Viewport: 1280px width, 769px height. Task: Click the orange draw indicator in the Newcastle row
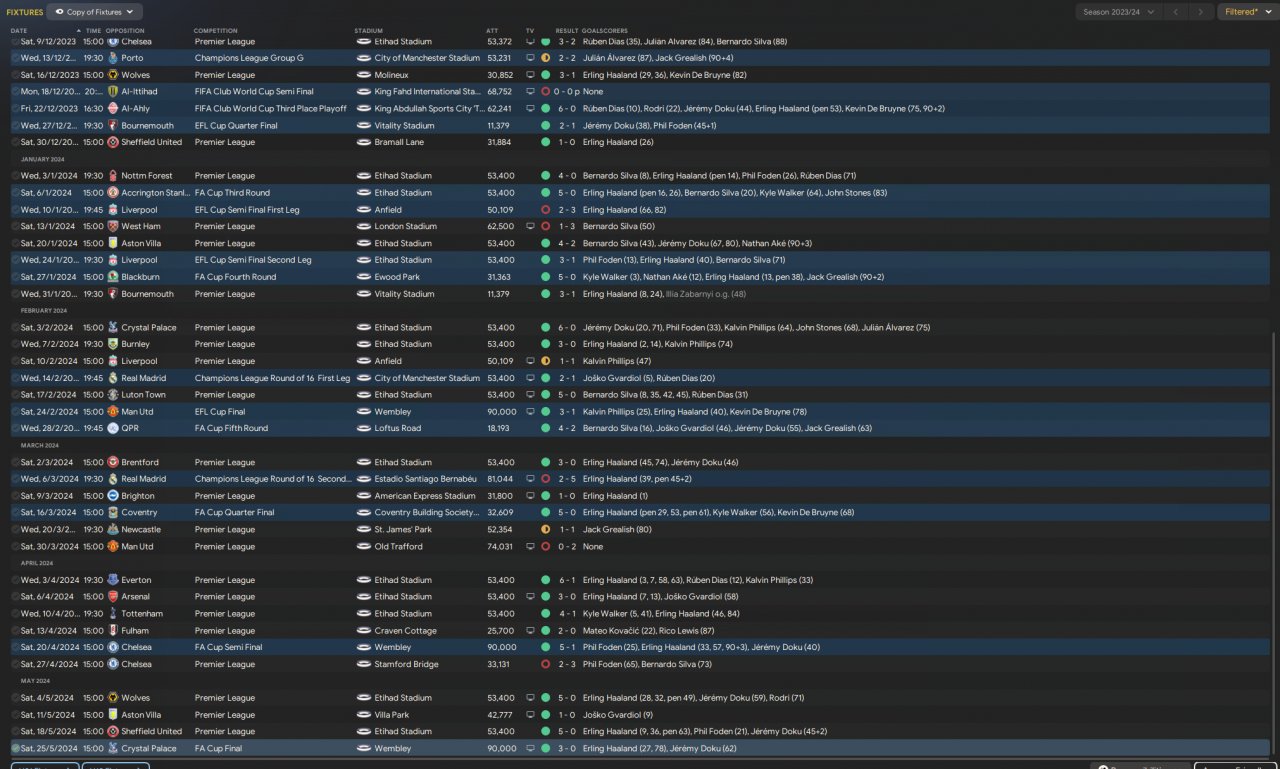coord(545,529)
